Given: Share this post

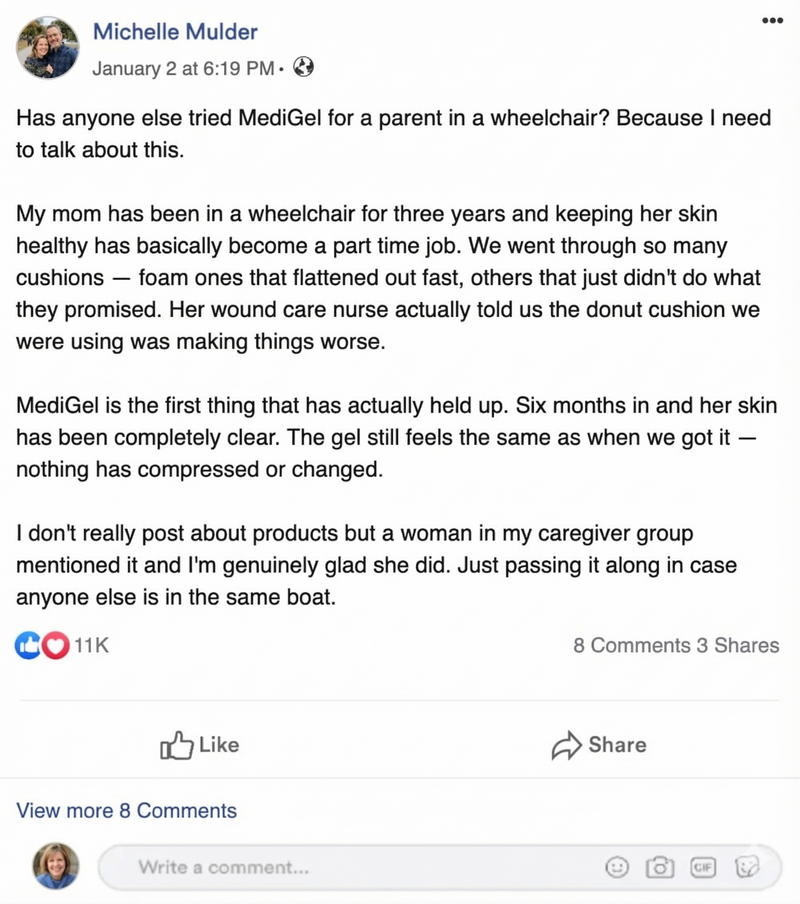Looking at the screenshot, I should coord(599,745).
